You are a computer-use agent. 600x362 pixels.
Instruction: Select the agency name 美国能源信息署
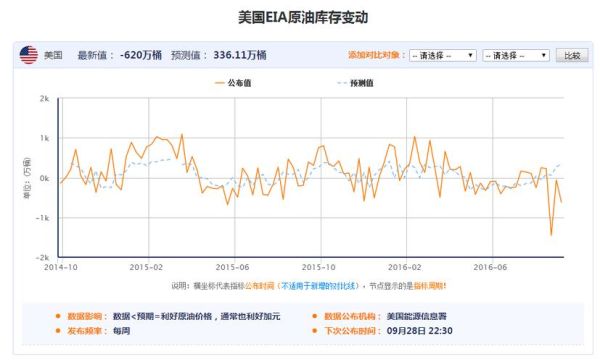[416, 316]
